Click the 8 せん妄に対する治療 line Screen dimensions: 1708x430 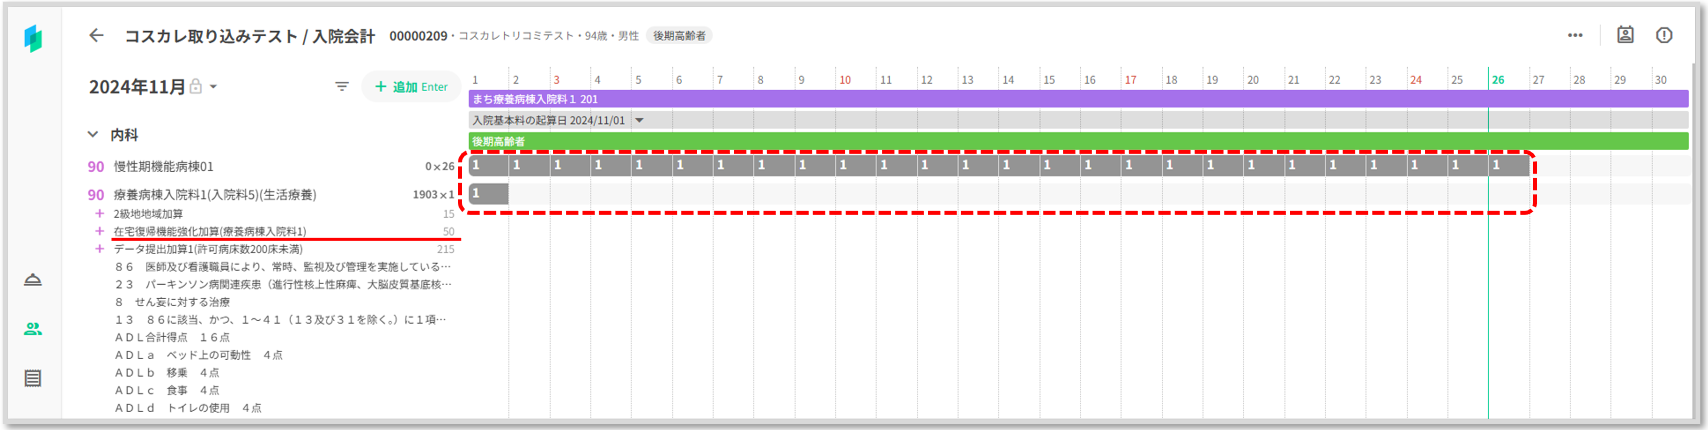tap(172, 302)
